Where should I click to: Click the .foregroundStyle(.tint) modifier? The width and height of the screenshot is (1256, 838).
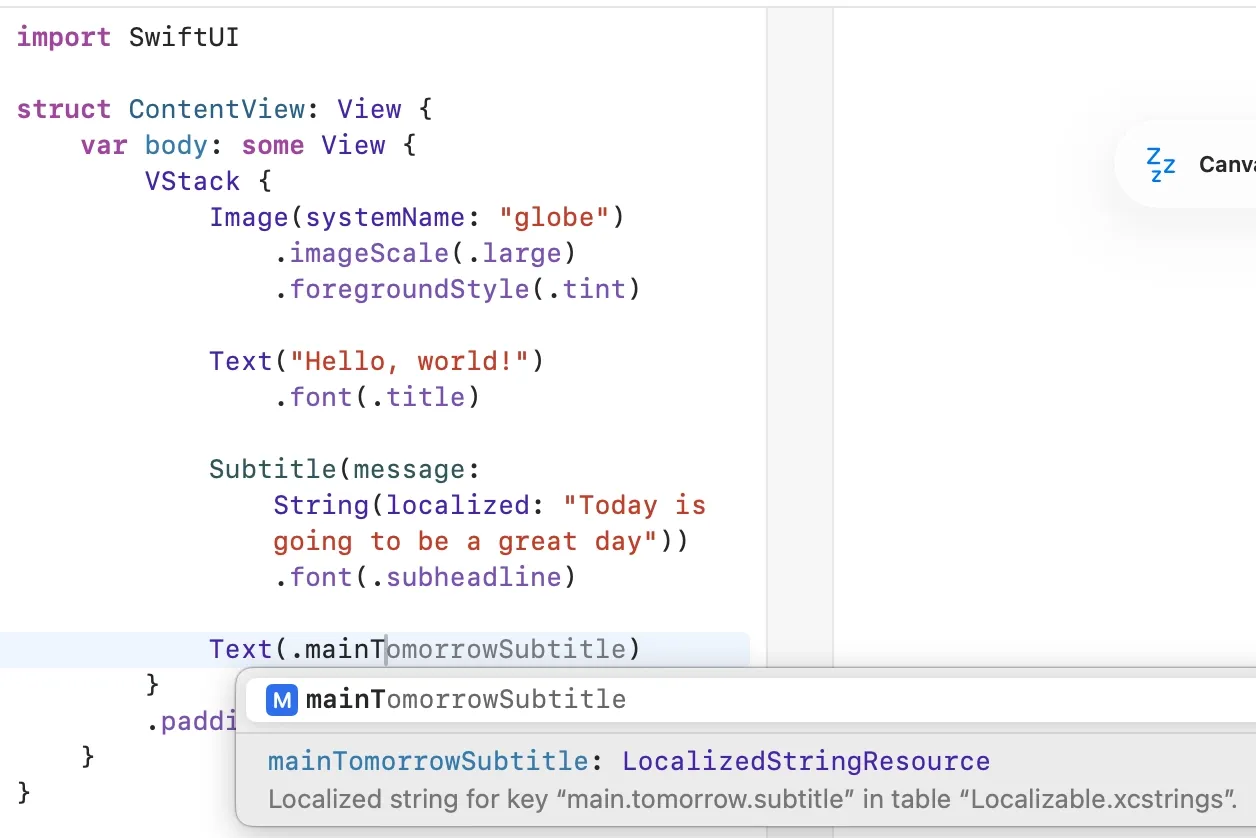[x=458, y=289]
